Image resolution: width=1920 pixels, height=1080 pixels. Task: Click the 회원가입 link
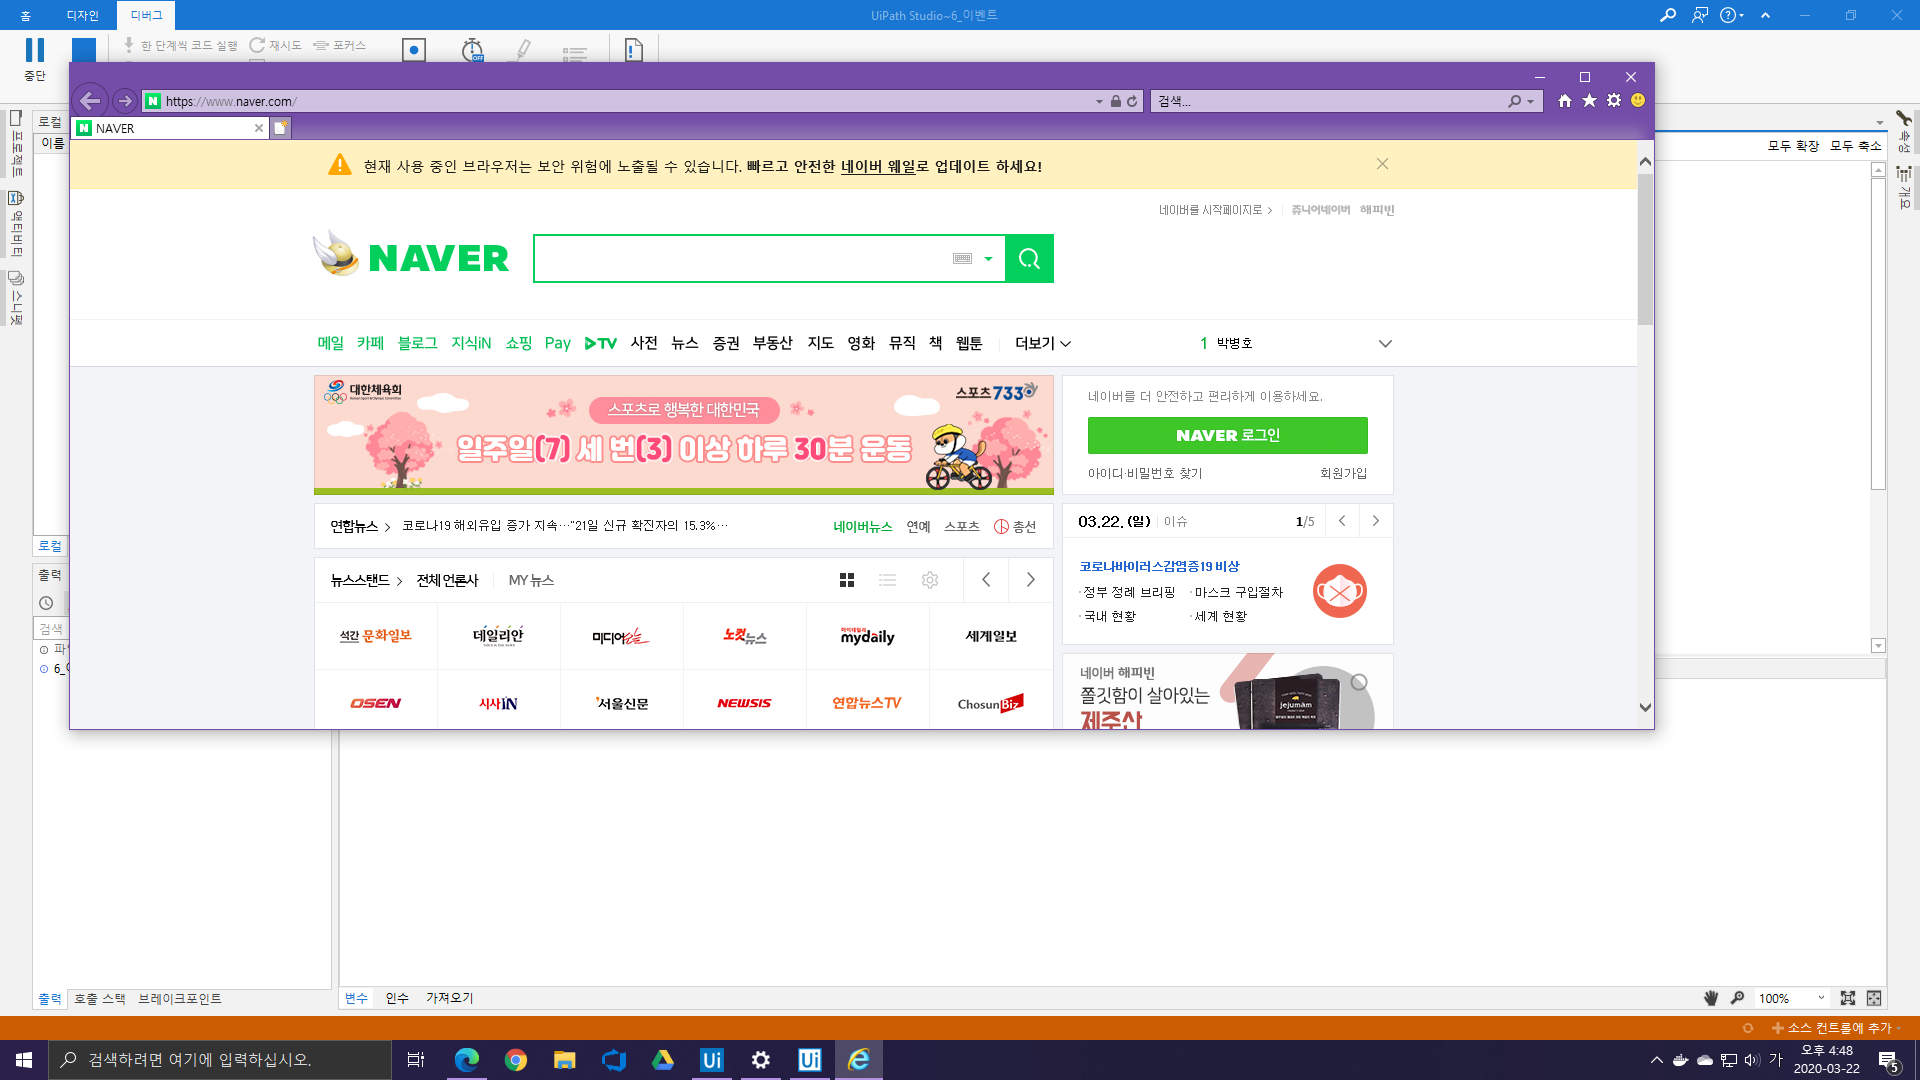pos(1343,473)
